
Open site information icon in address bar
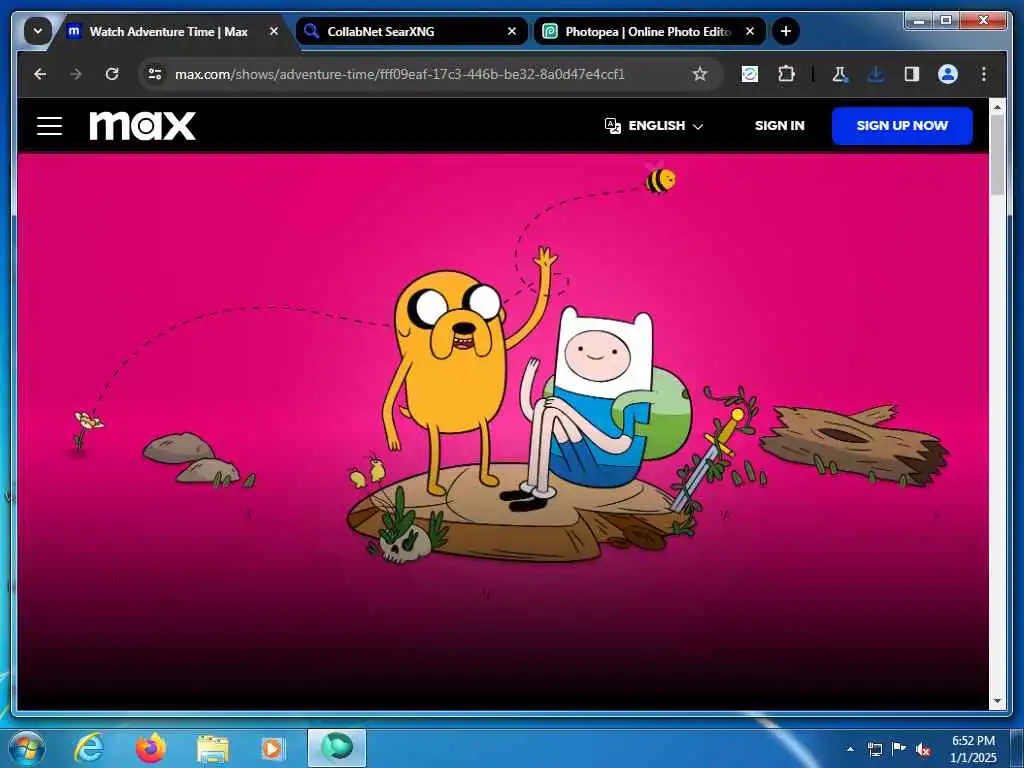pos(155,74)
